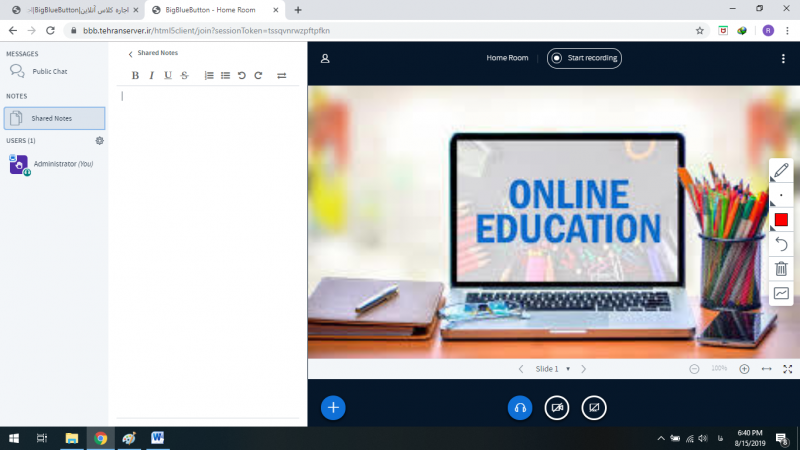Image resolution: width=800 pixels, height=450 pixels.
Task: Select Shared Notes in the sidebar
Action: coord(54,118)
